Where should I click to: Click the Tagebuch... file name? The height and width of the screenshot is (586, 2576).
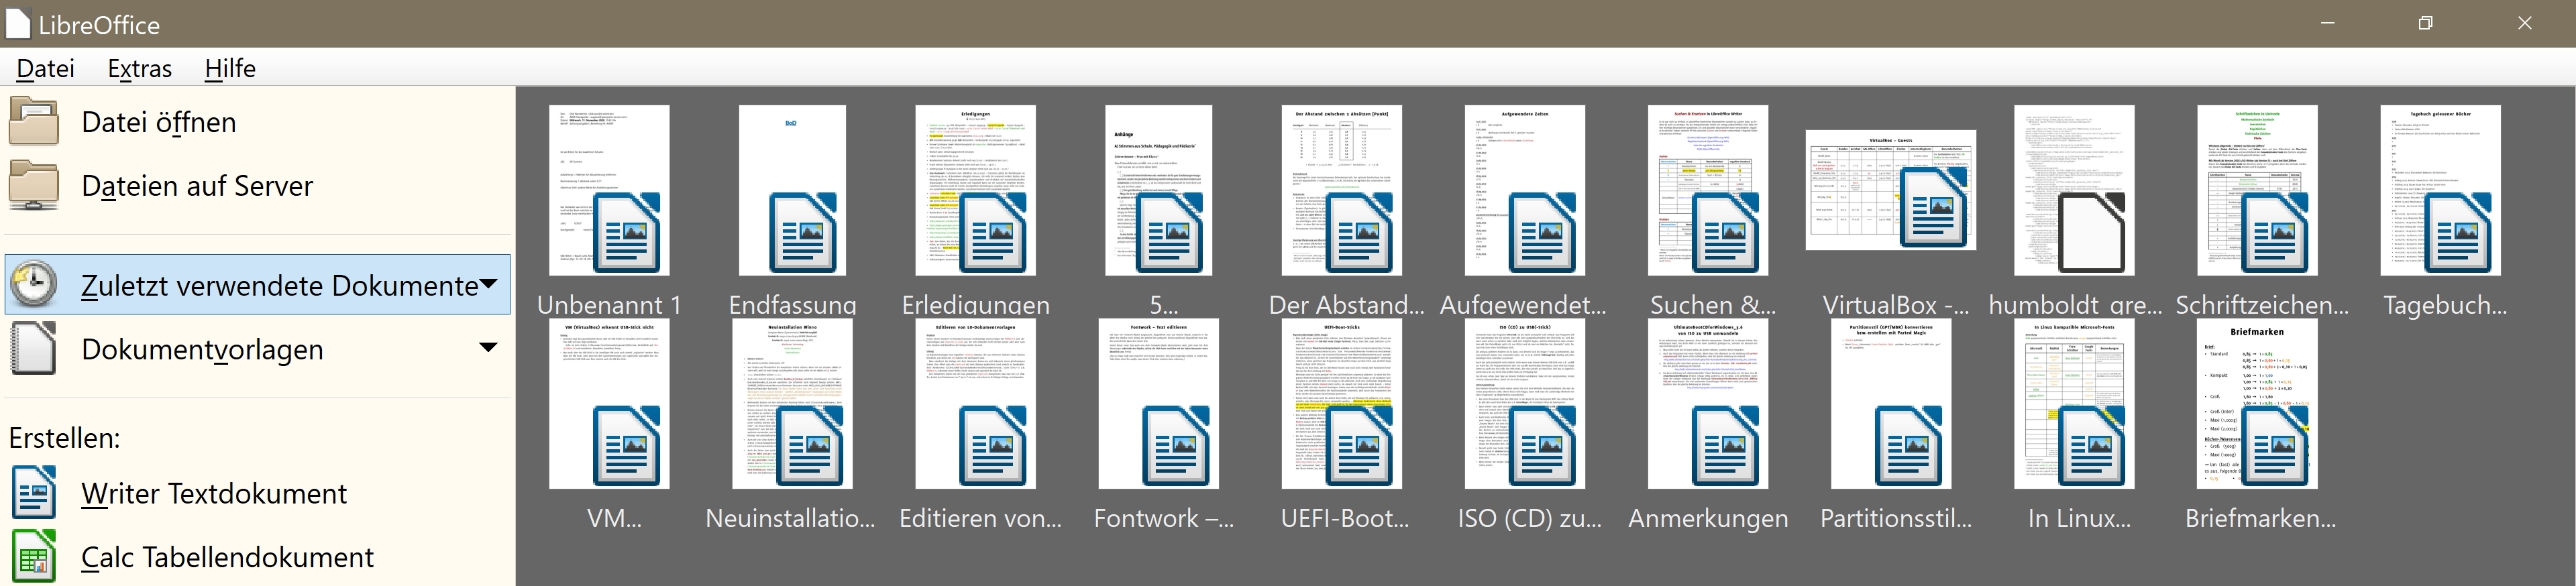(x=2444, y=305)
